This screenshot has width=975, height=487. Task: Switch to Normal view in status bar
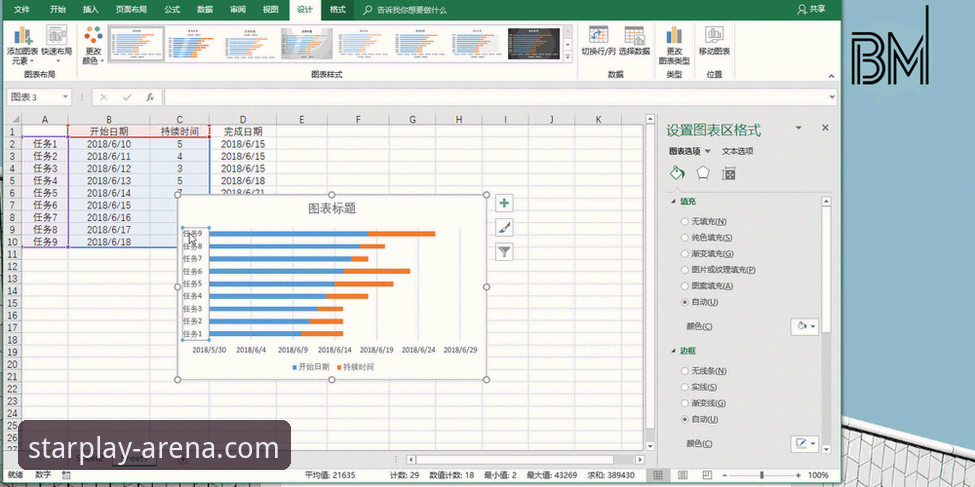656,475
